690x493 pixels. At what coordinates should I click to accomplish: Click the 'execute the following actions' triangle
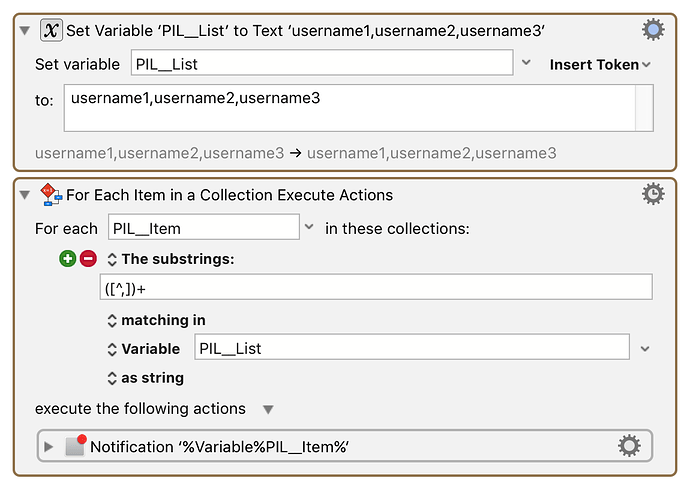click(x=268, y=410)
